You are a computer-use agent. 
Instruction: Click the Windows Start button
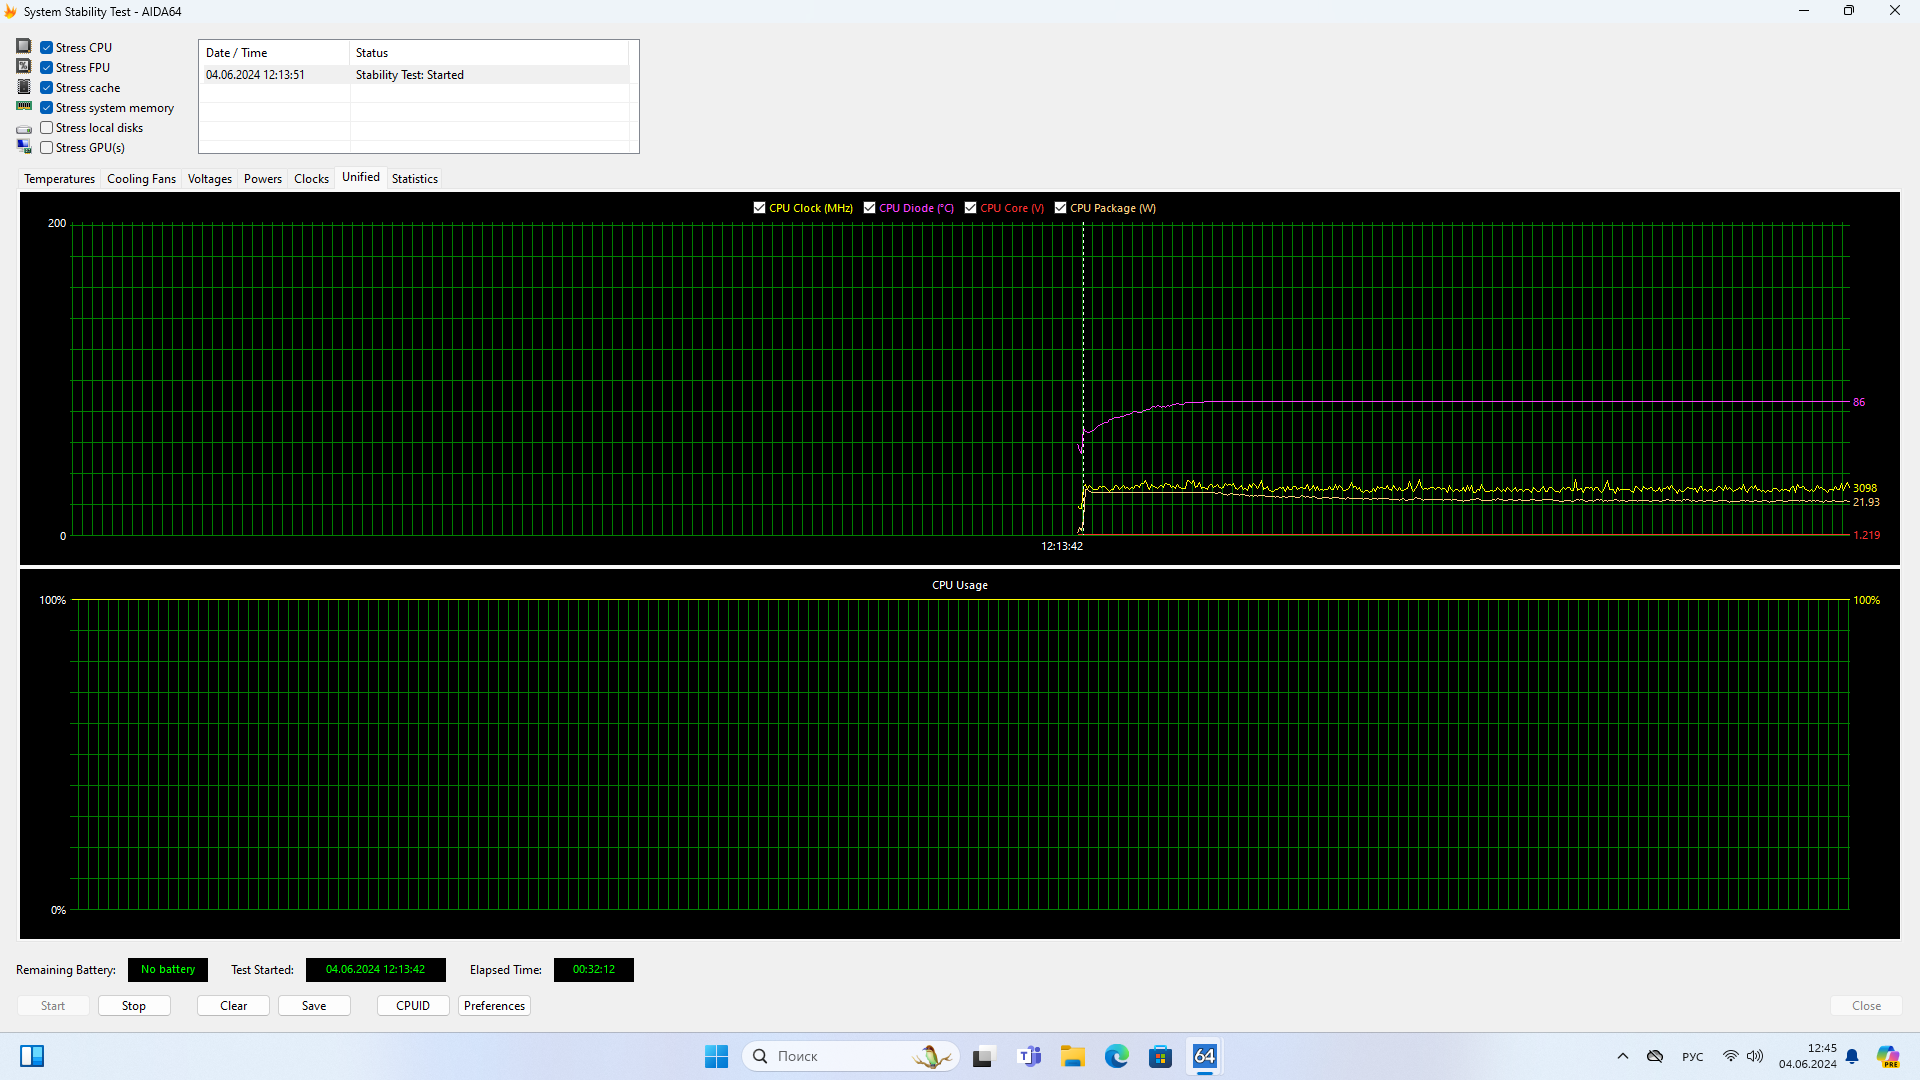point(716,1056)
